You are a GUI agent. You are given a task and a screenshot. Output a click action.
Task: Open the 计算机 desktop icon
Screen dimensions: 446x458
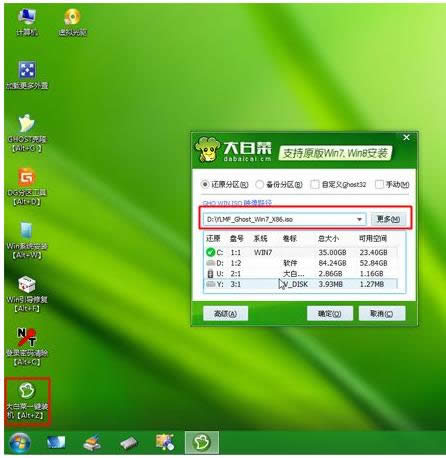click(27, 22)
